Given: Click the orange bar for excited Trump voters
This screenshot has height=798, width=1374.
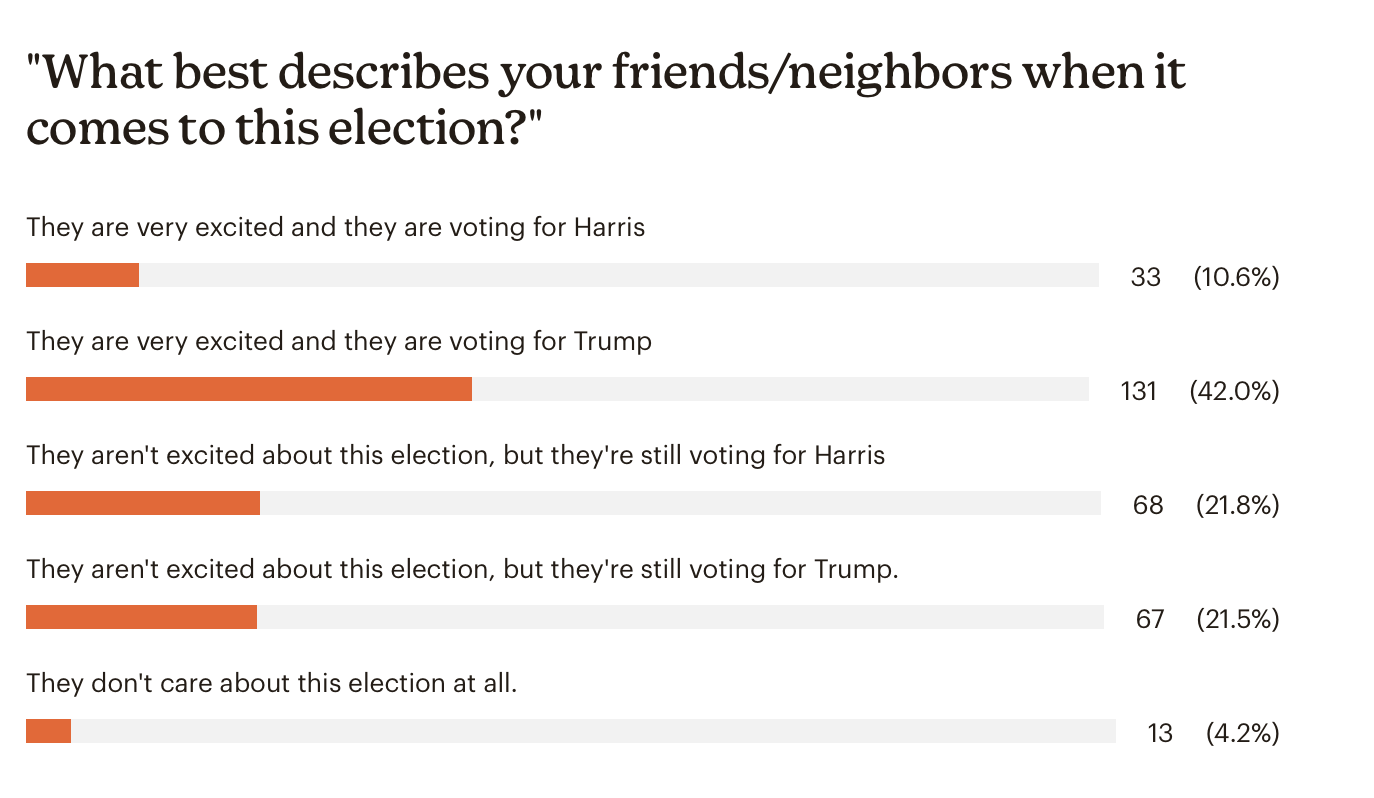Looking at the screenshot, I should coord(249,389).
